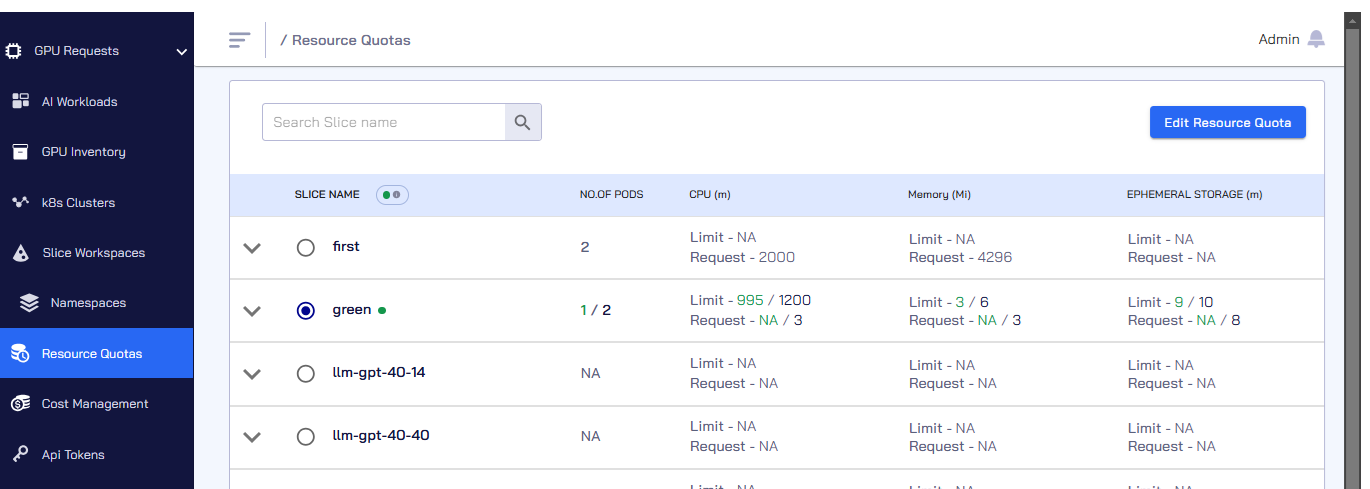Open the GPU Inventory page
1370x489 pixels.
click(97, 152)
